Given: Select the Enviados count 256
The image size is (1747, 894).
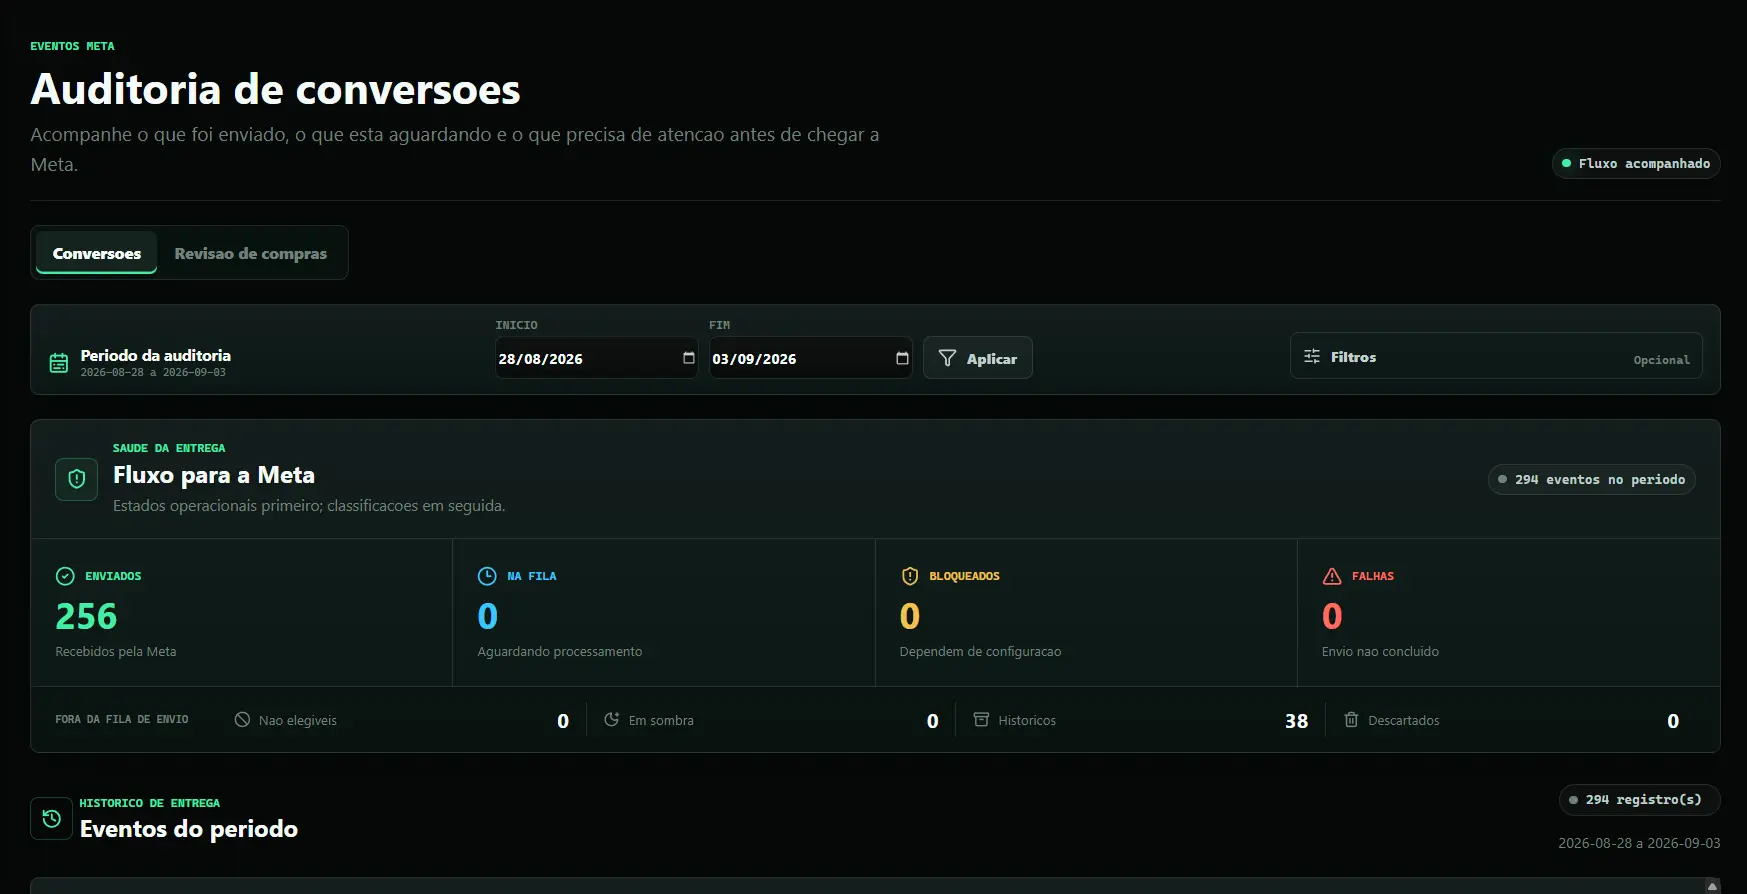Looking at the screenshot, I should pyautogui.click(x=86, y=616).
